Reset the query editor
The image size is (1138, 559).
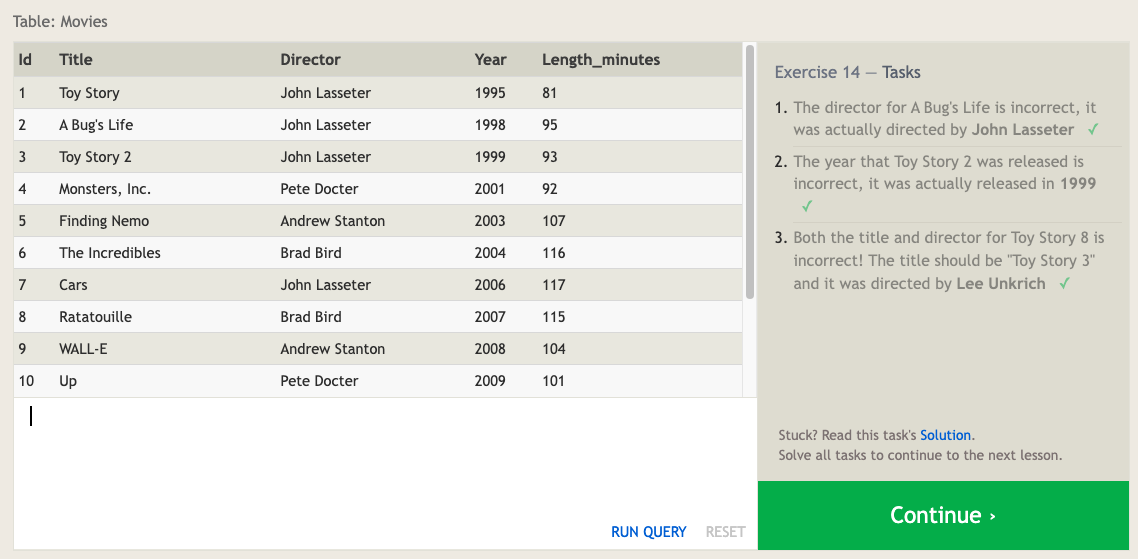tap(725, 532)
